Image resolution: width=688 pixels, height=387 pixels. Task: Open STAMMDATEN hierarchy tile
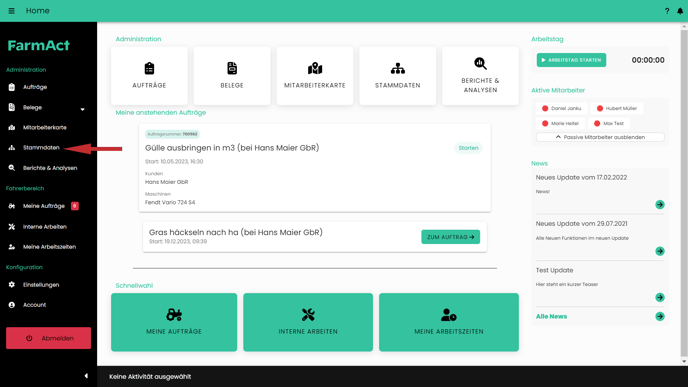(398, 76)
